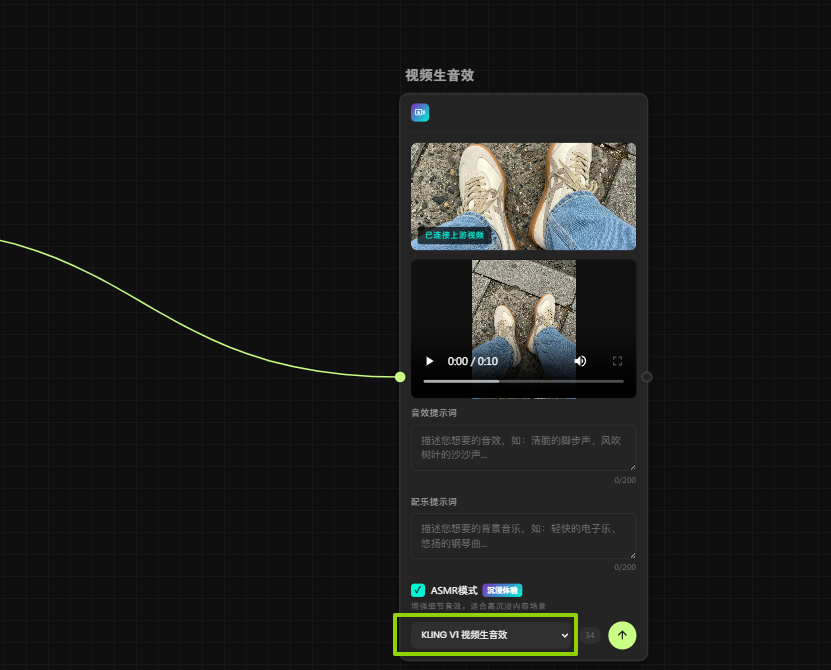The height and width of the screenshot is (670, 831).
Task: Focus the 配乐提示词 music prompt field
Action: [521, 536]
